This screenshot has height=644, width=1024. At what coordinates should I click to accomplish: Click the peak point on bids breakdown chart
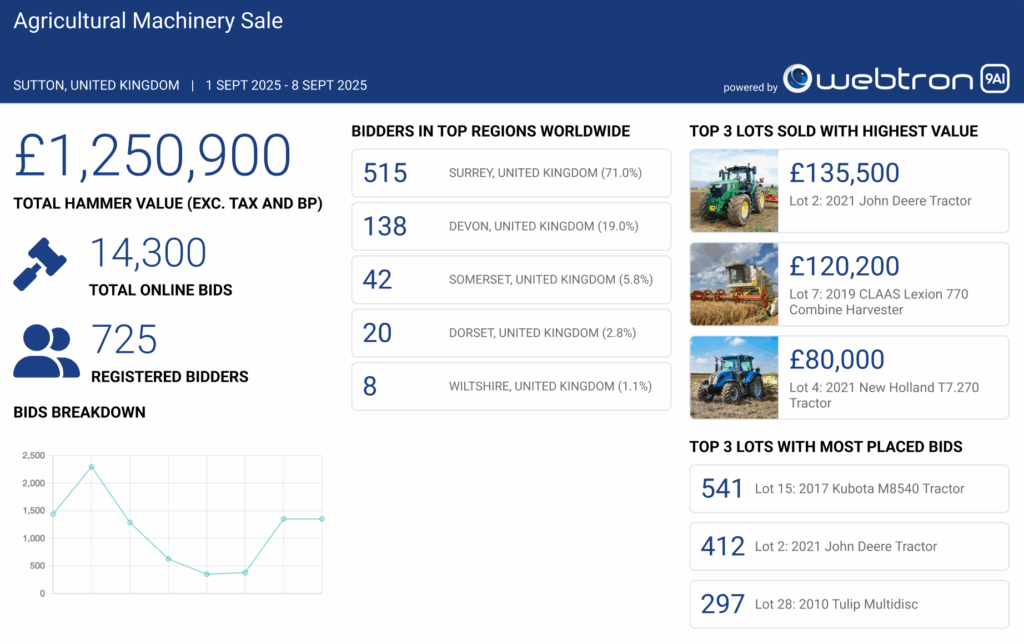pos(91,467)
